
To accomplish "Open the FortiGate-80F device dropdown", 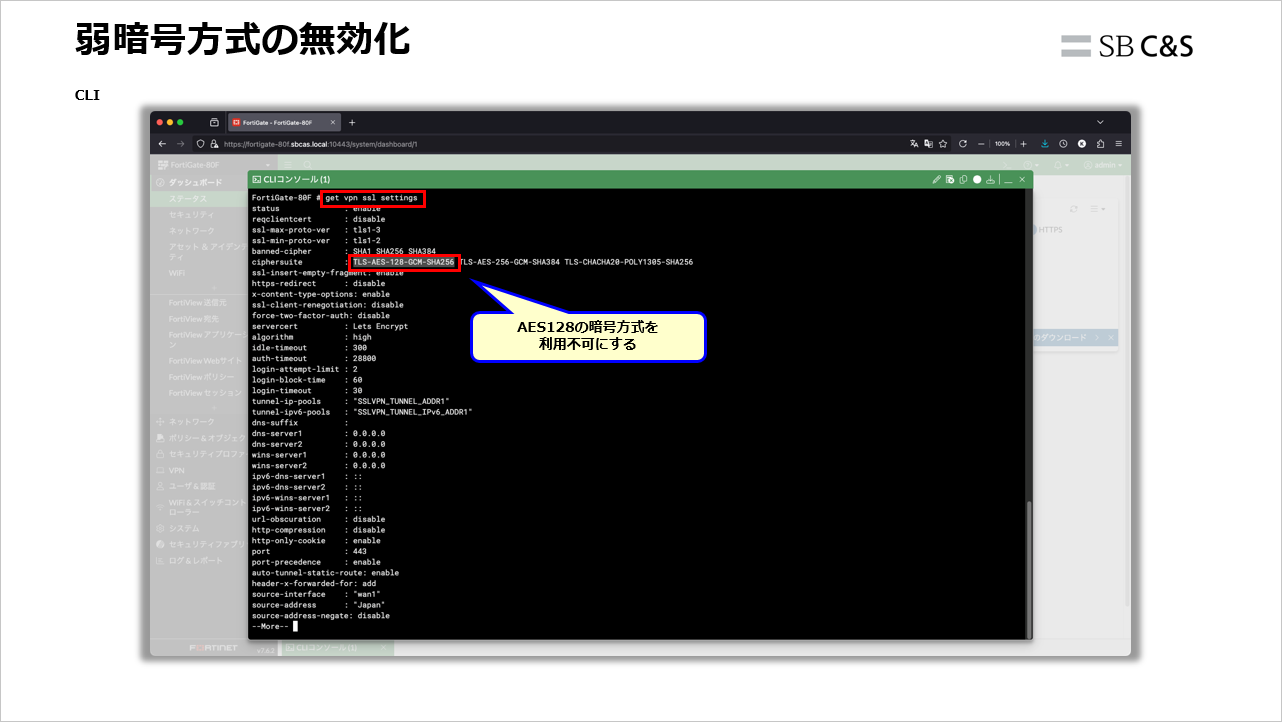I will 213,164.
